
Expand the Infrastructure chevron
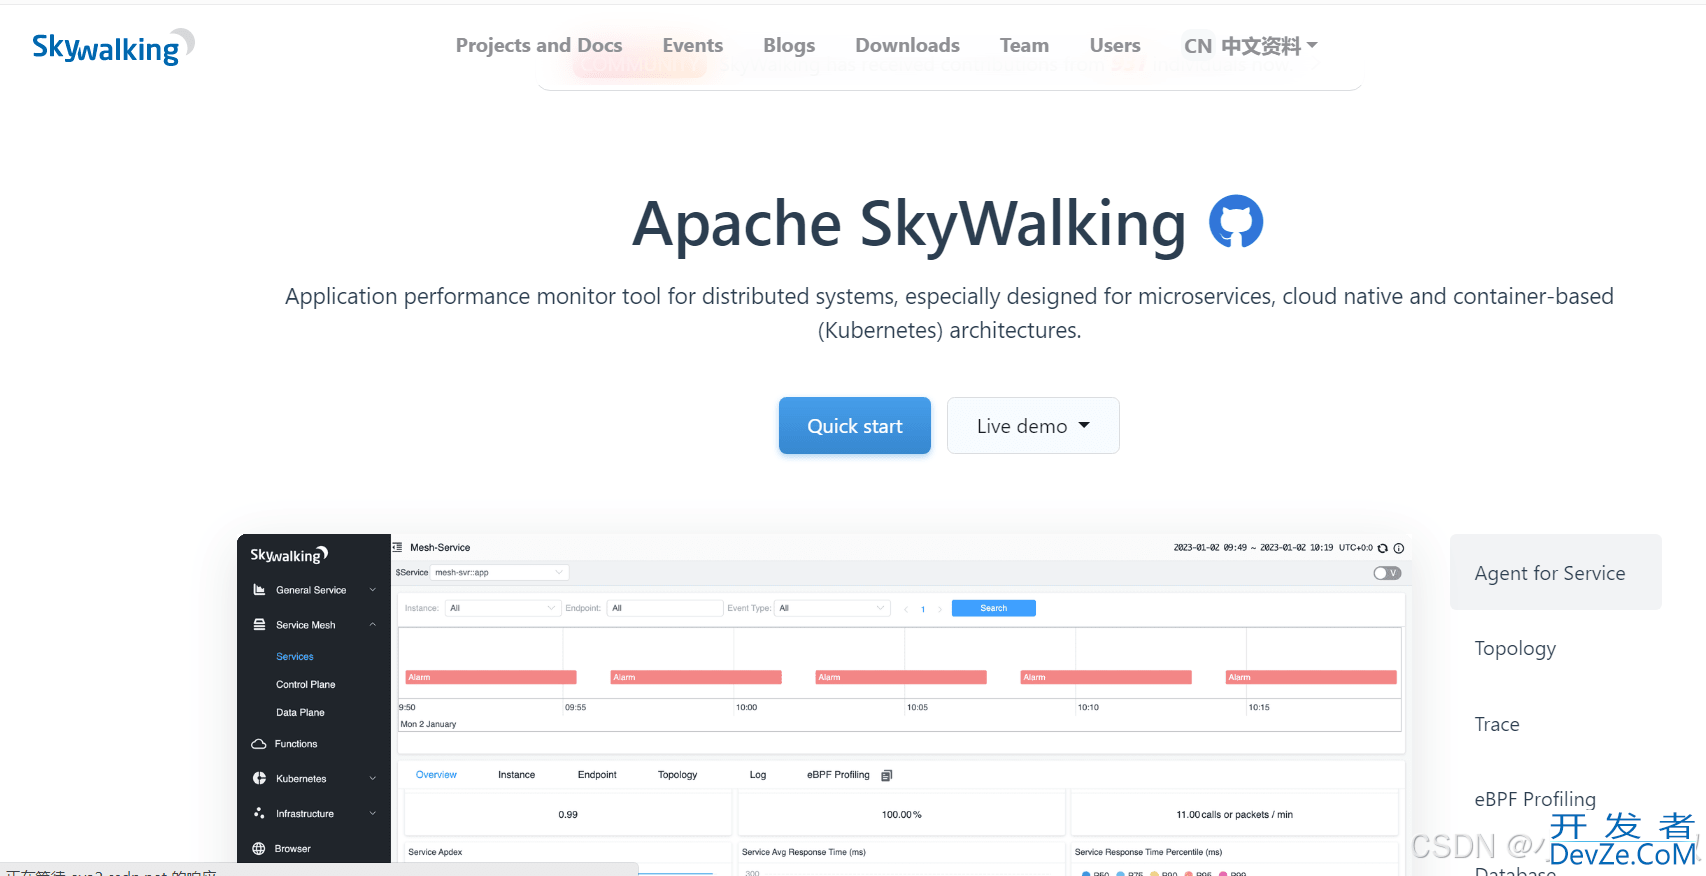point(373,814)
